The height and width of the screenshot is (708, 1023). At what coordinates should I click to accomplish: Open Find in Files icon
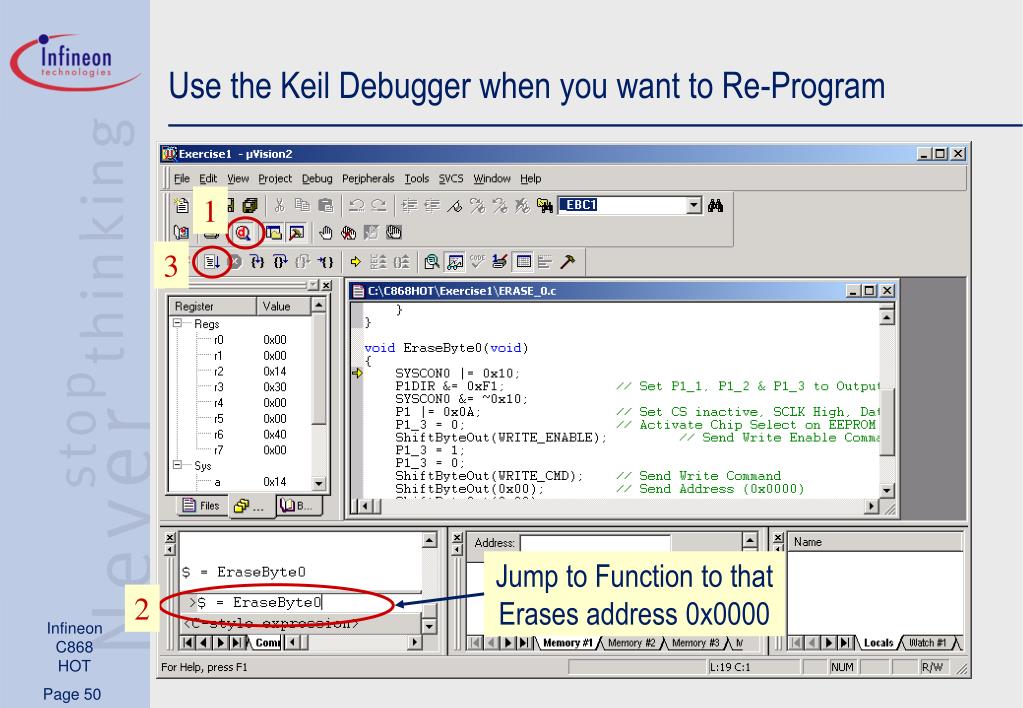click(544, 206)
